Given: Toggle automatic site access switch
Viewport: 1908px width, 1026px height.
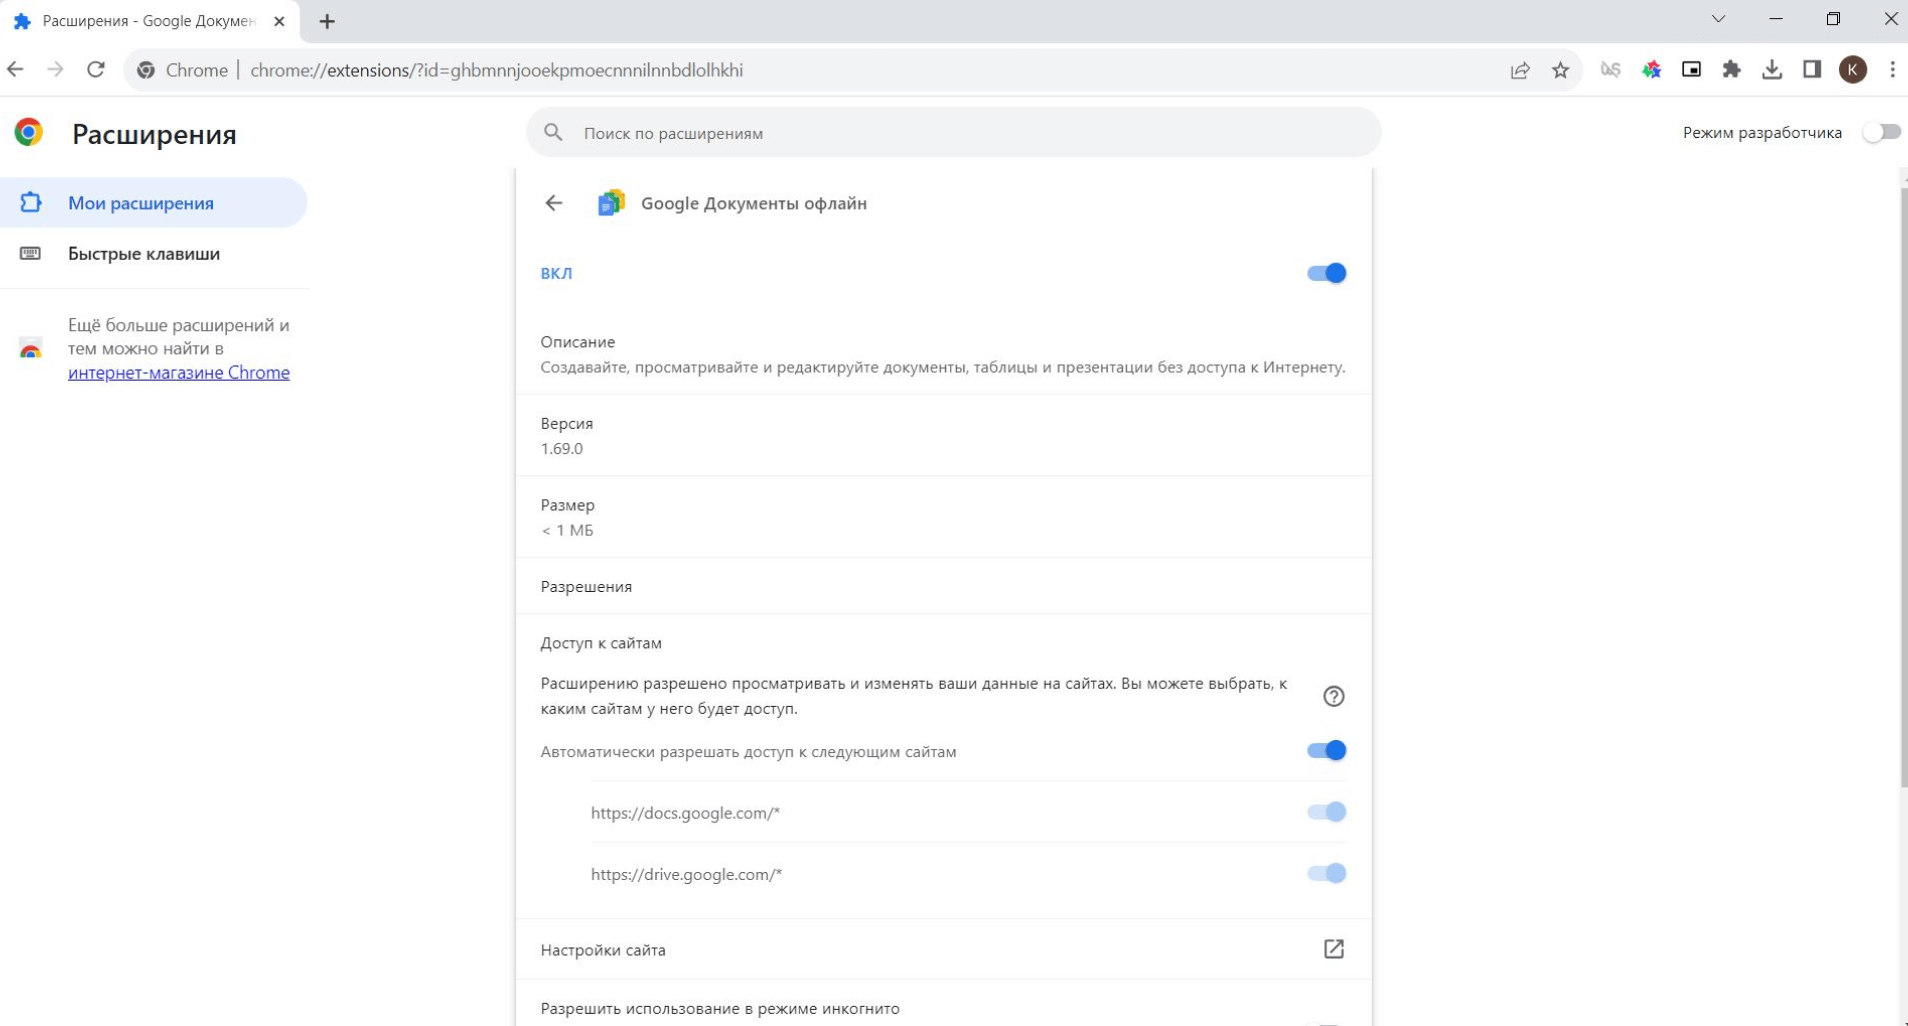Looking at the screenshot, I should tap(1326, 751).
